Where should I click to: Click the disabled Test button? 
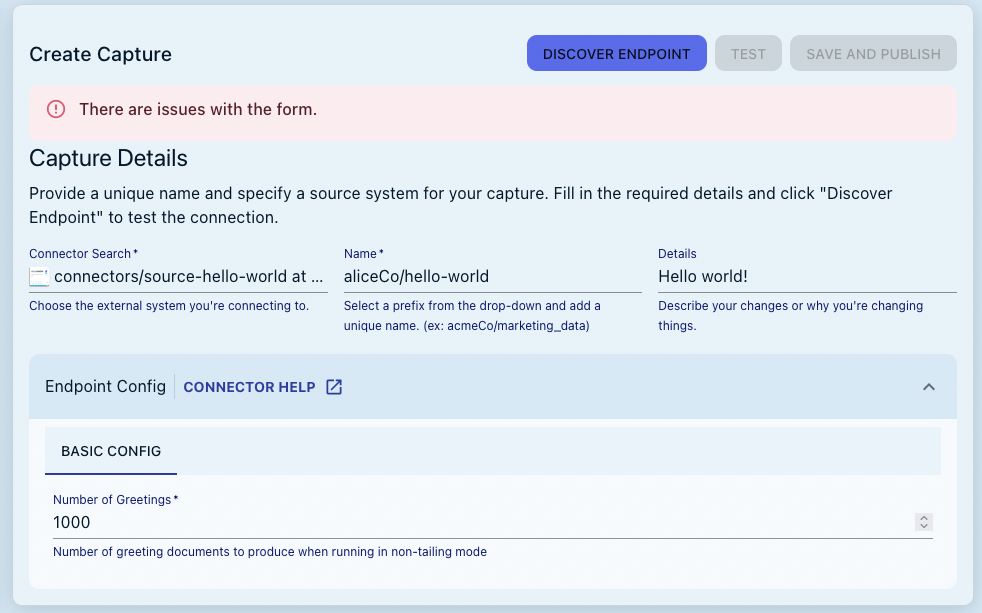coord(748,53)
